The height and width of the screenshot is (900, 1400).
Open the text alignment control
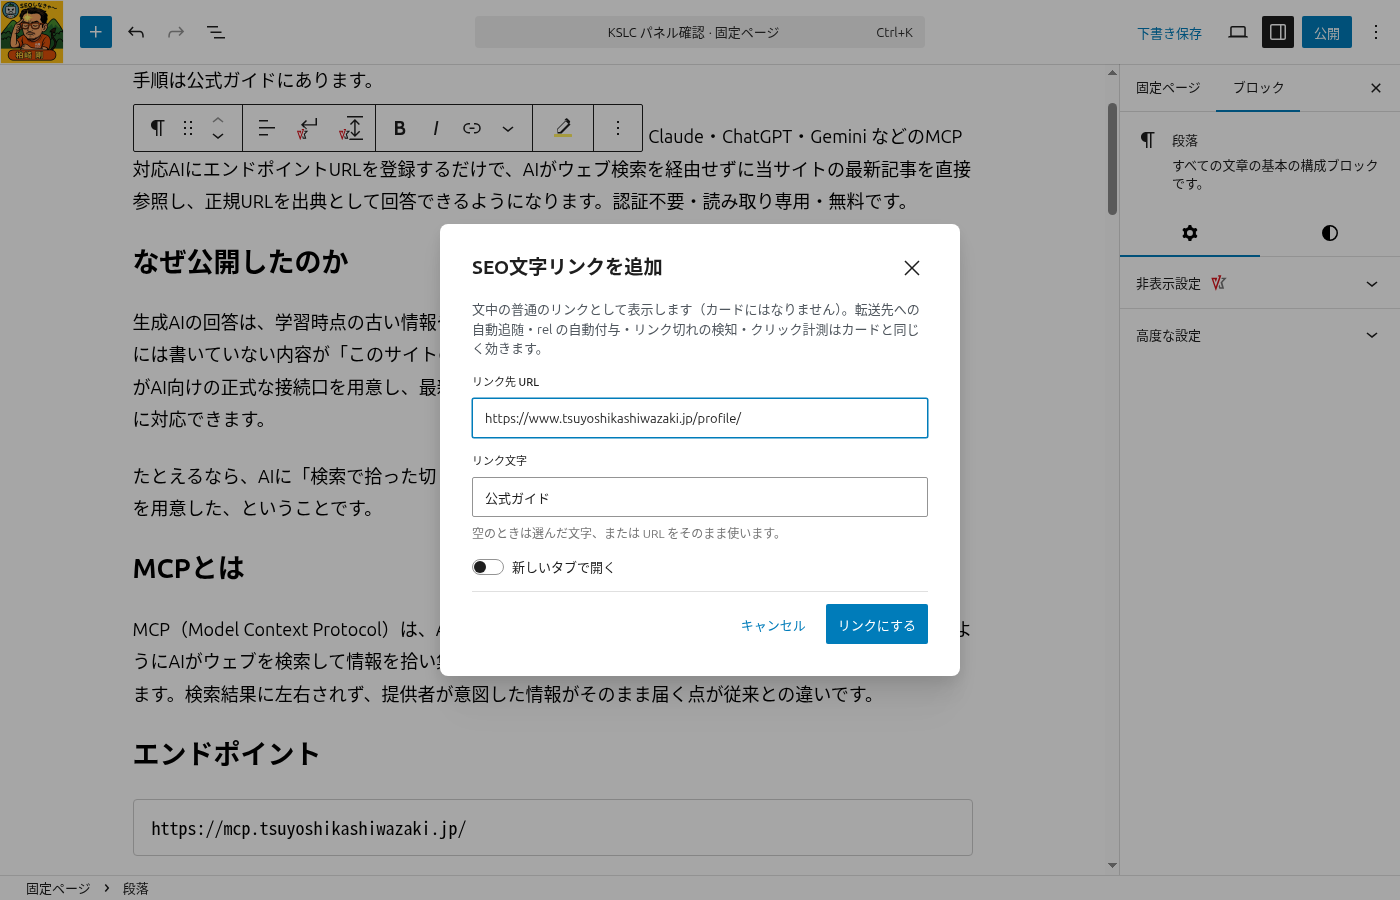tap(266, 128)
